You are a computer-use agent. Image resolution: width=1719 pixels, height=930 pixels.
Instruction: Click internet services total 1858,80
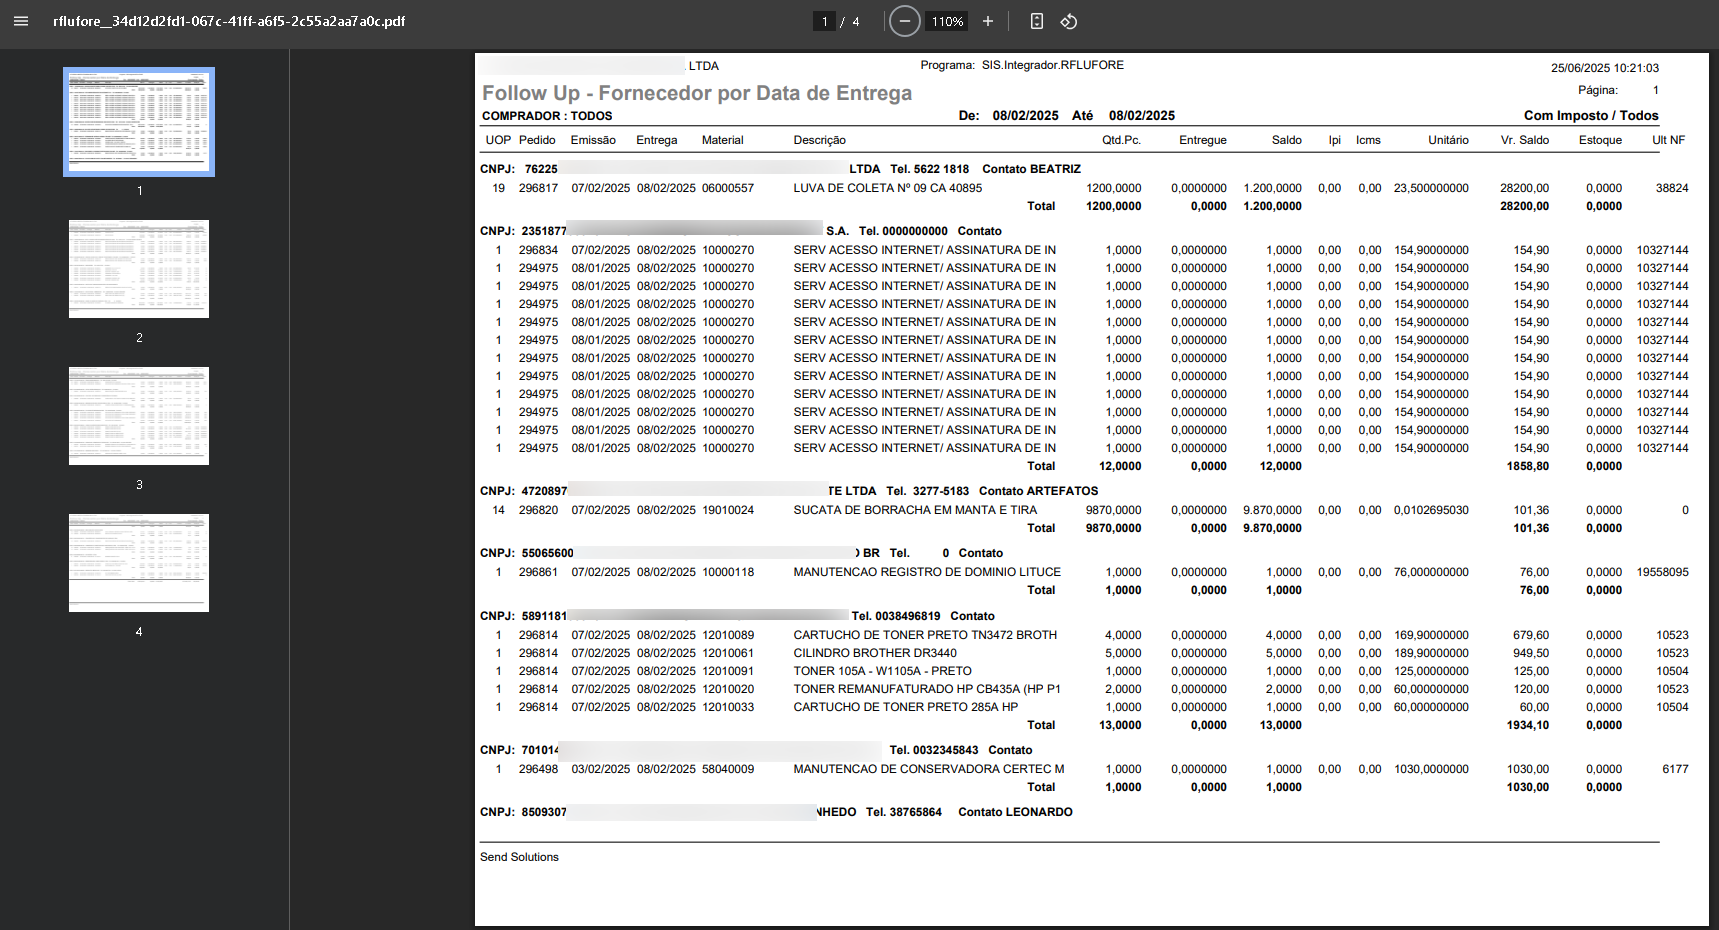click(x=1528, y=466)
